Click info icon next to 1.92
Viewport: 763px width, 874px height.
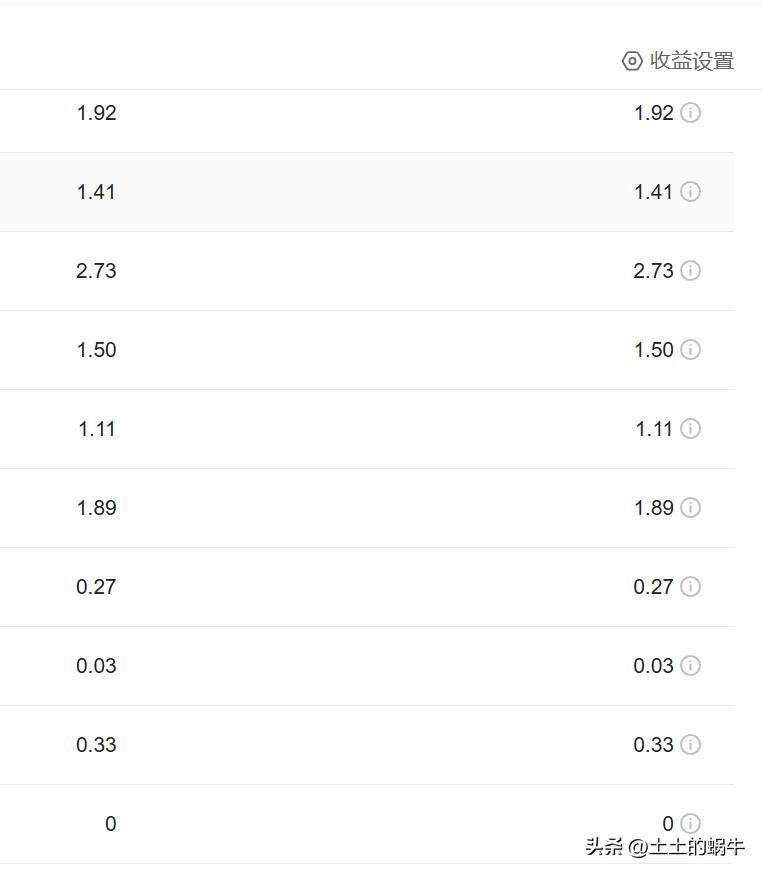691,113
